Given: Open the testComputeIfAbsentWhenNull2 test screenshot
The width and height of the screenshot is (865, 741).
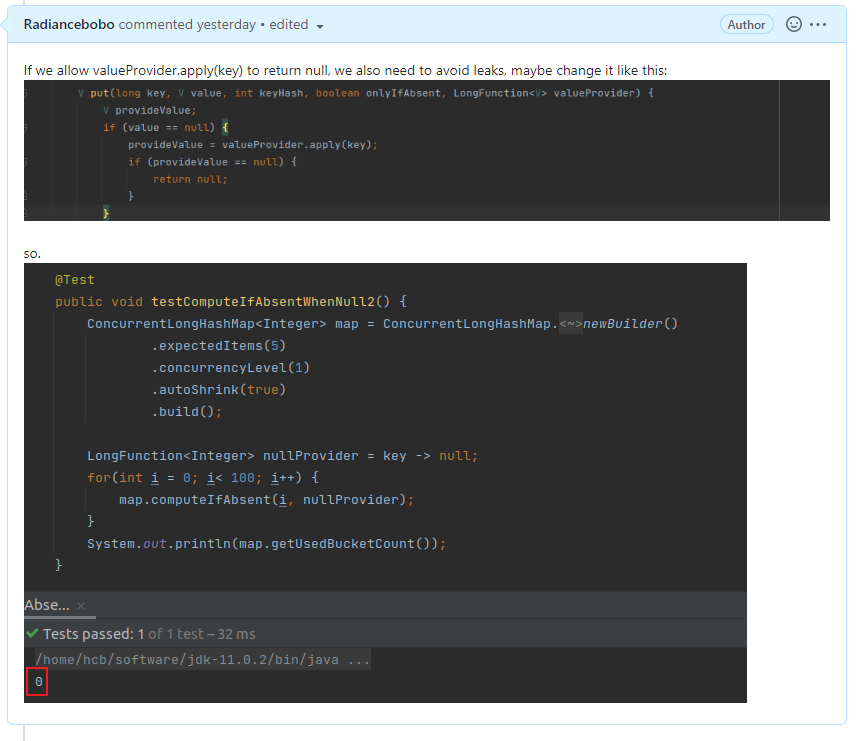Looking at the screenshot, I should 385,483.
